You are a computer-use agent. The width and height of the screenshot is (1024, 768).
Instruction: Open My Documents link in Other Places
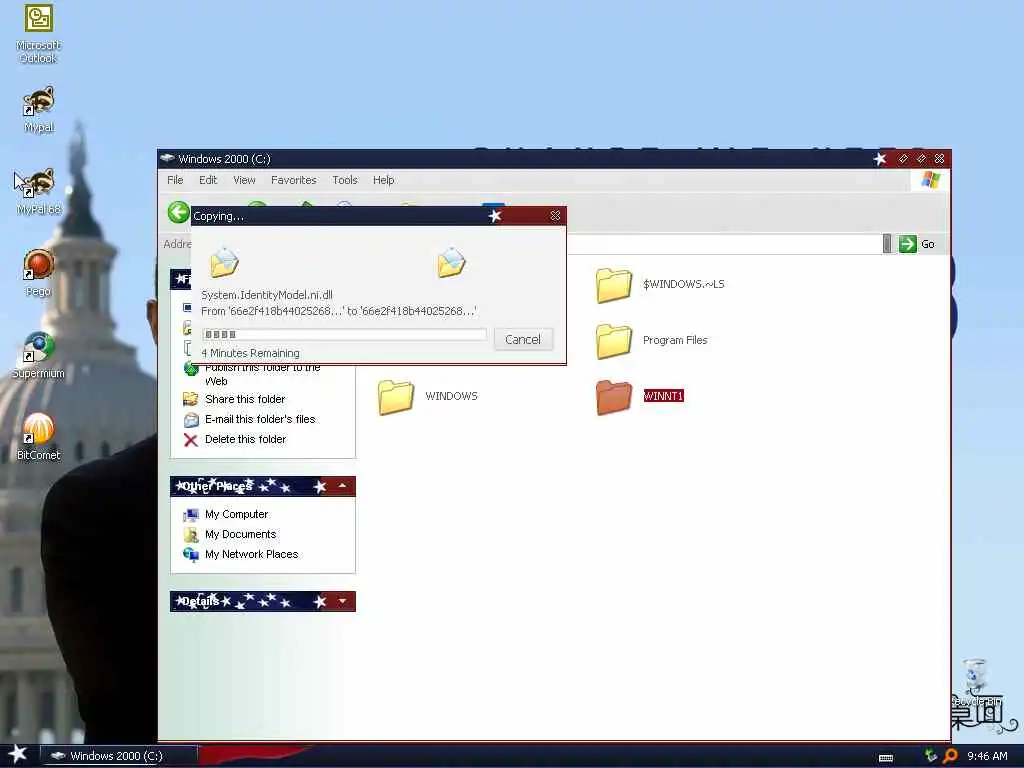tap(240, 534)
